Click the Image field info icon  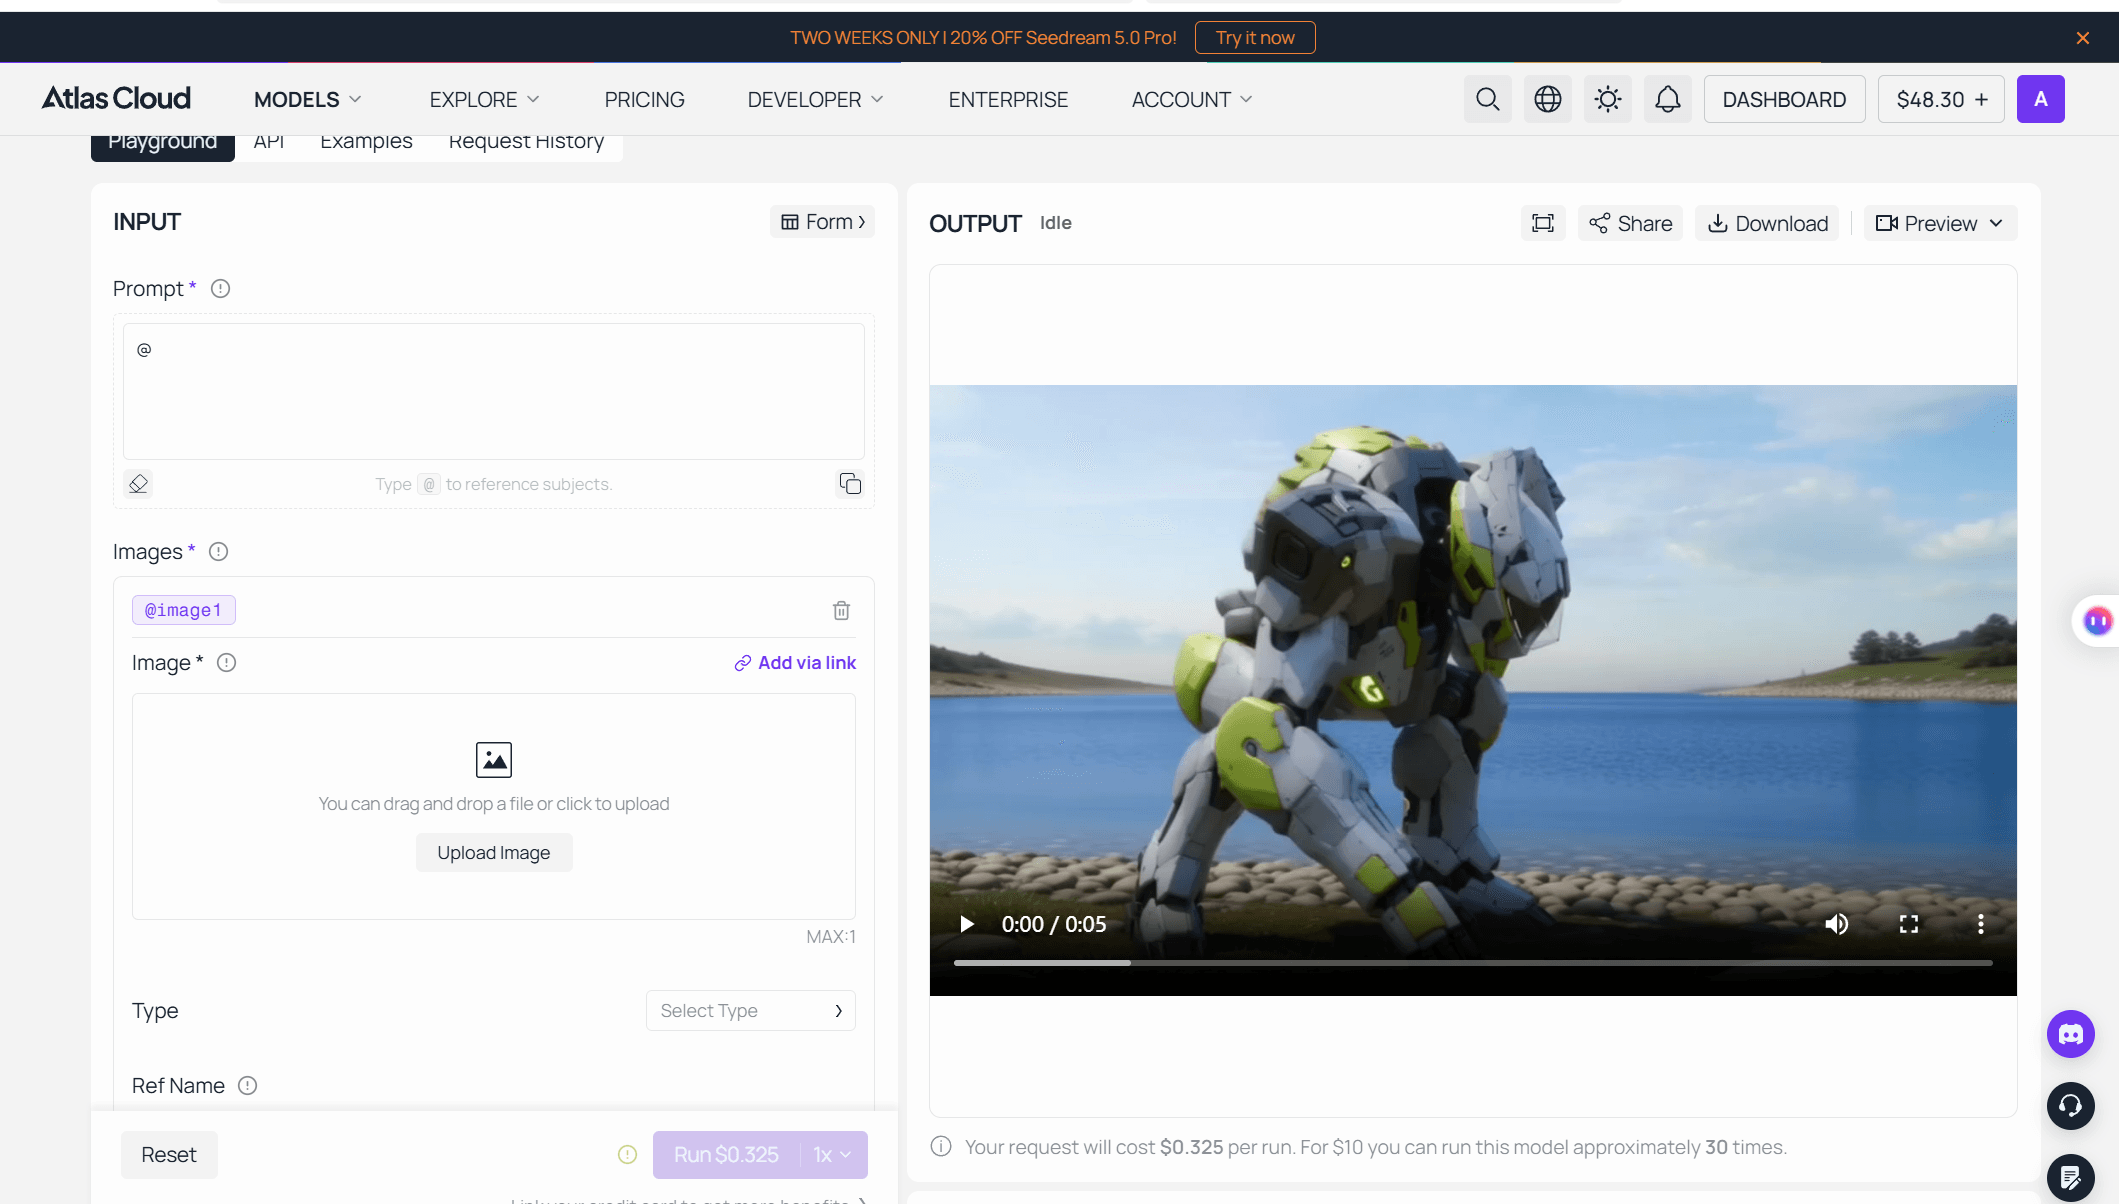(x=227, y=663)
